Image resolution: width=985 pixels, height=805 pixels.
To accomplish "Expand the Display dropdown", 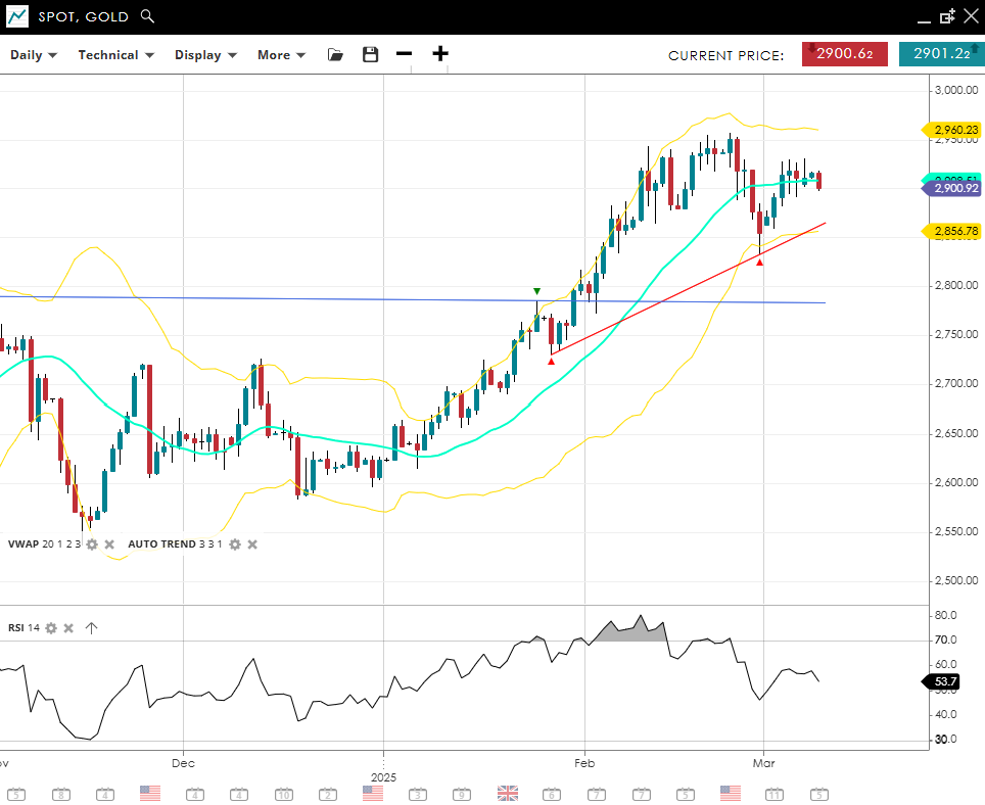I will (x=205, y=55).
